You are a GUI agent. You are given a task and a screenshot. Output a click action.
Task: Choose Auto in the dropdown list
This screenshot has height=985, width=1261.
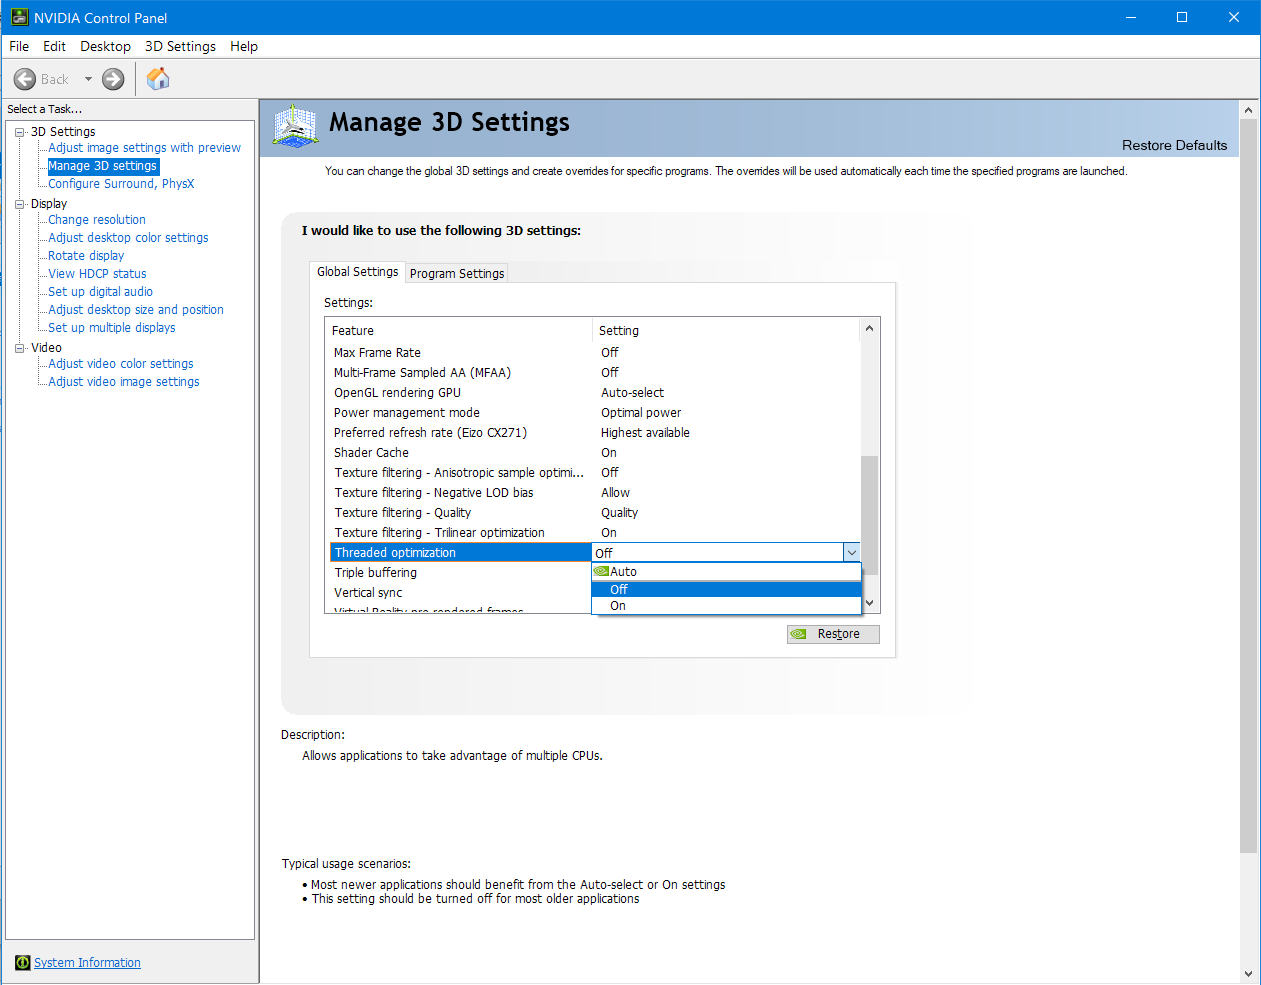tap(726, 572)
